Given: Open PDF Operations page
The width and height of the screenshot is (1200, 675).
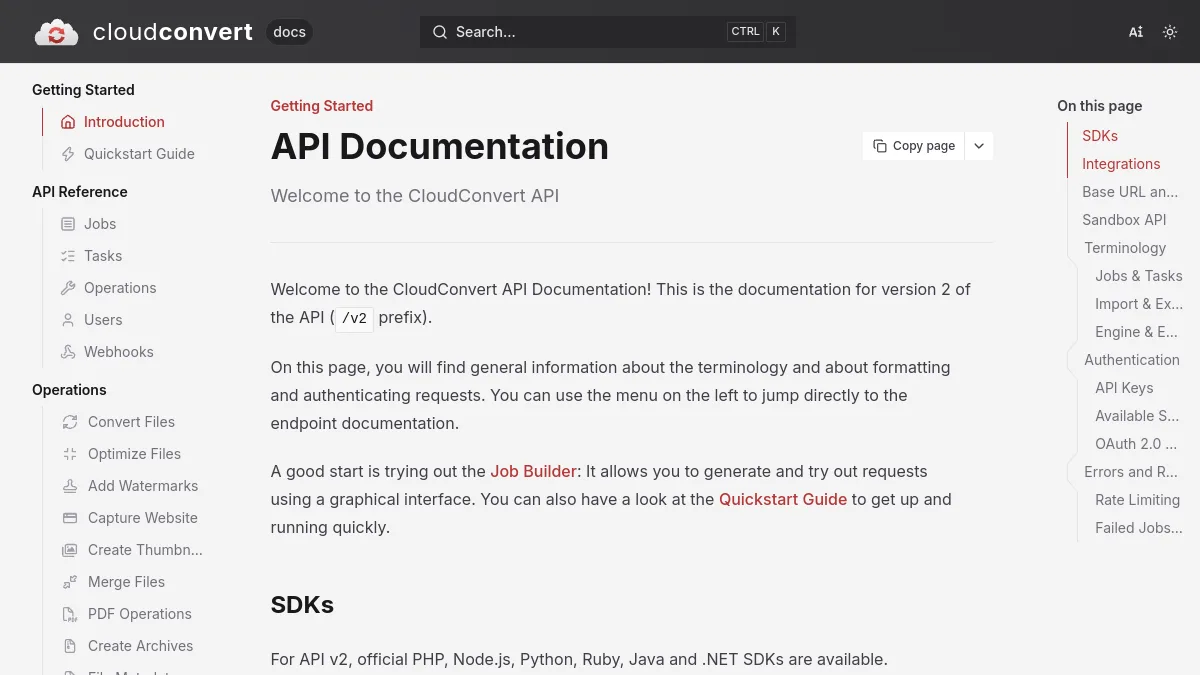Looking at the screenshot, I should [x=140, y=614].
